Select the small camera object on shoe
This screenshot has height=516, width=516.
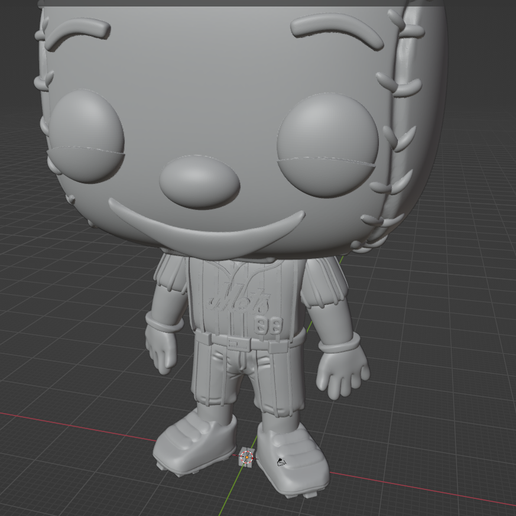[x=281, y=462]
